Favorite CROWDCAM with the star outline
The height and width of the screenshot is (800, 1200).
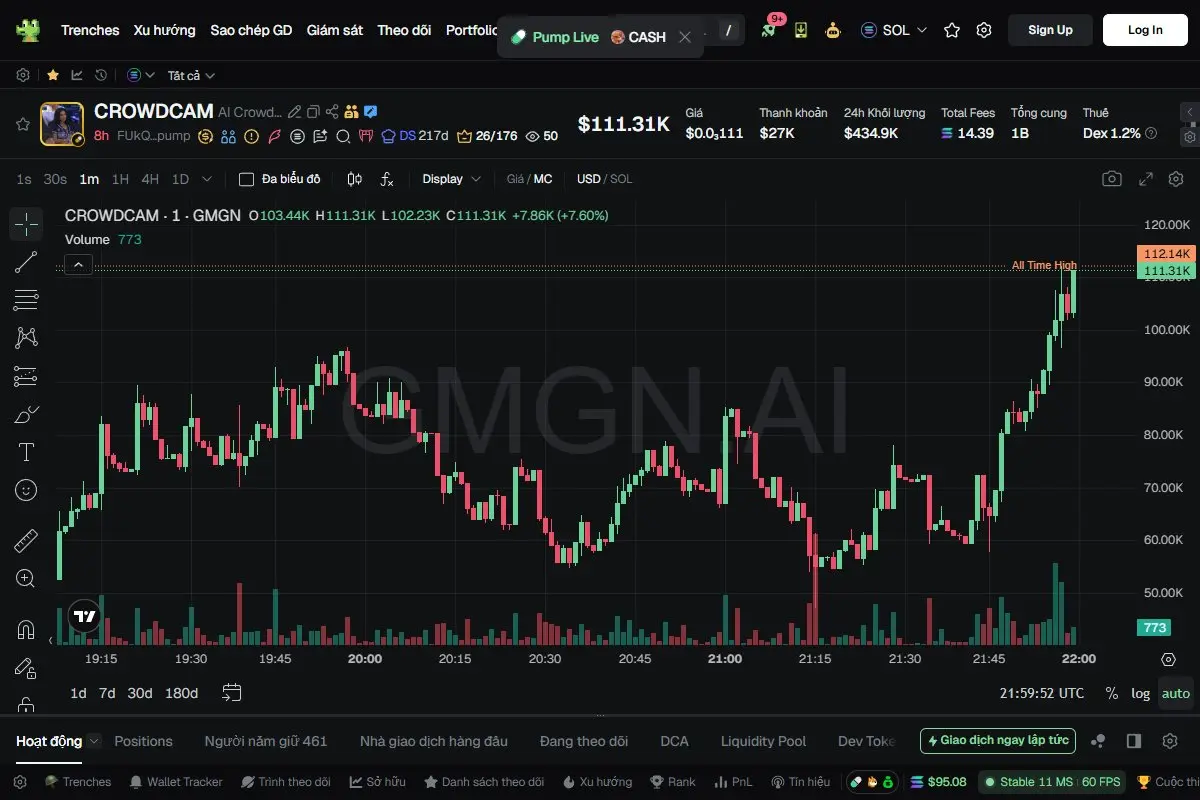pyautogui.click(x=22, y=124)
